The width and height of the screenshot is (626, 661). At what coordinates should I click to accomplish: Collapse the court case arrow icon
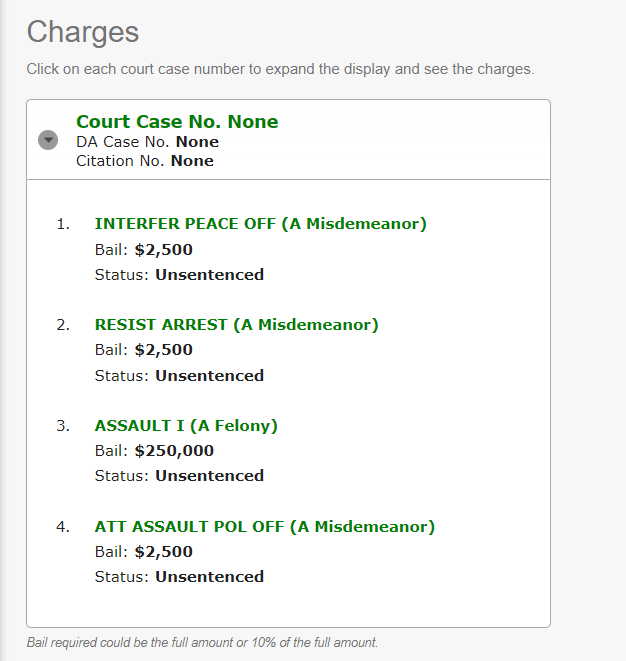pyautogui.click(x=48, y=140)
